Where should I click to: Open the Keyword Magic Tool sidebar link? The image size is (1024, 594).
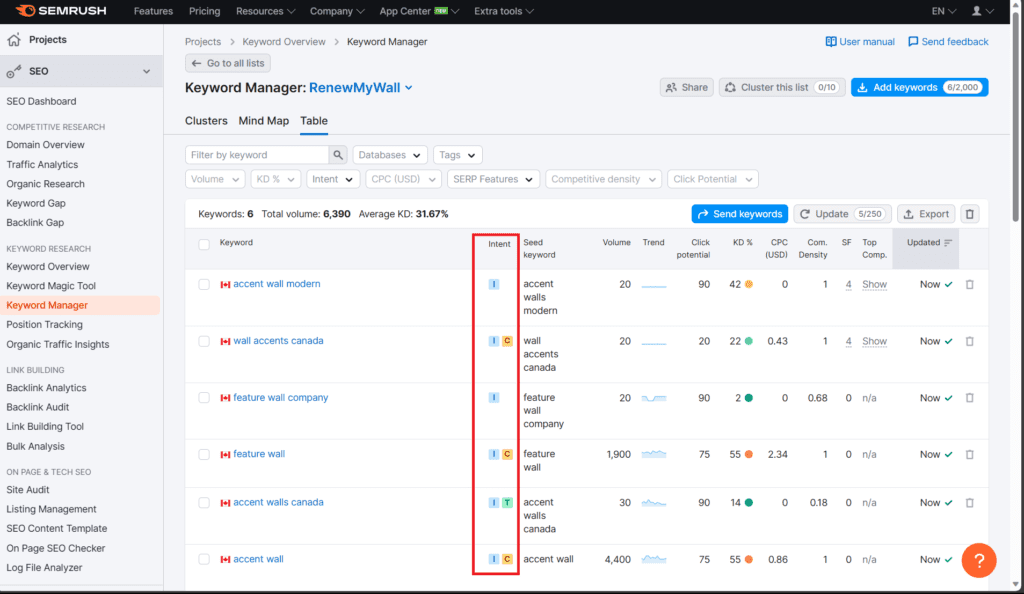click(51, 286)
